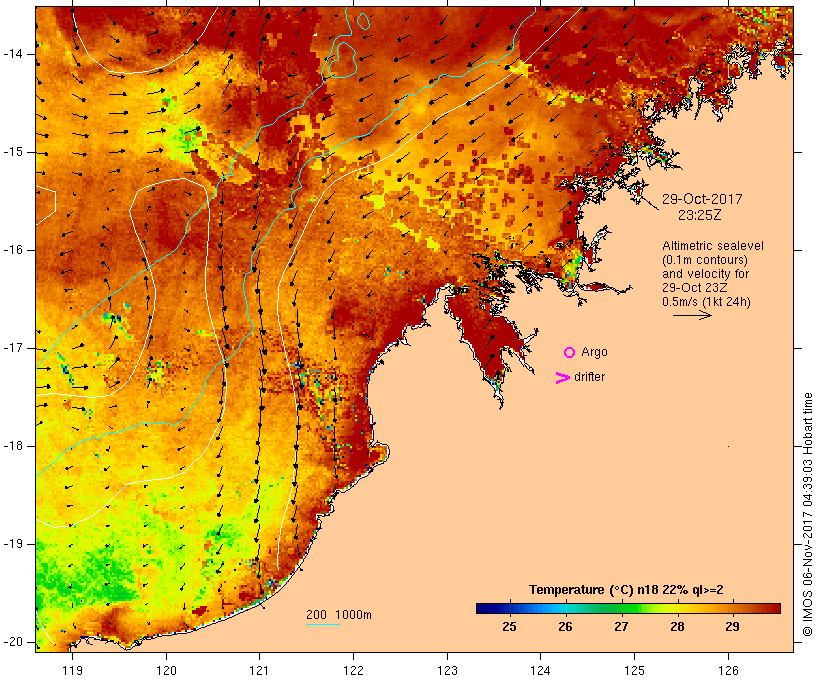The image size is (820, 680).
Task: Click the 0.5m/s velocity scale arrow
Action: tap(692, 315)
